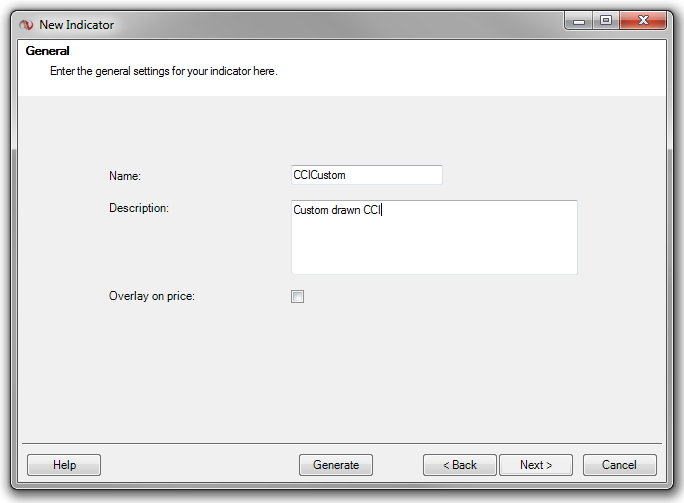
Task: Close the New Indicator dialog
Action: click(643, 21)
